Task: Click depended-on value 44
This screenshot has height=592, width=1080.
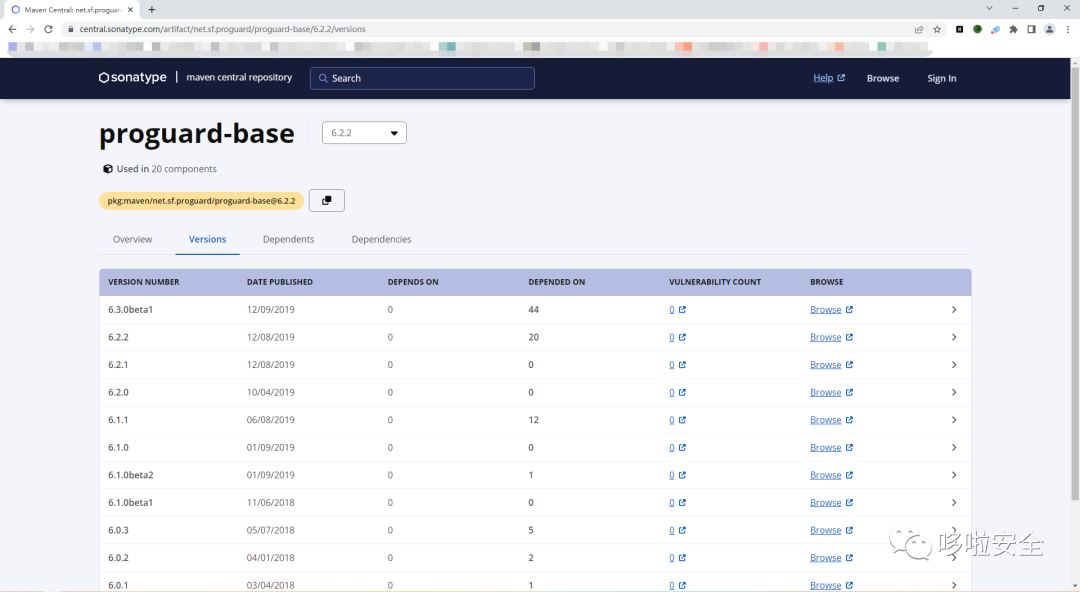Action: coord(534,309)
